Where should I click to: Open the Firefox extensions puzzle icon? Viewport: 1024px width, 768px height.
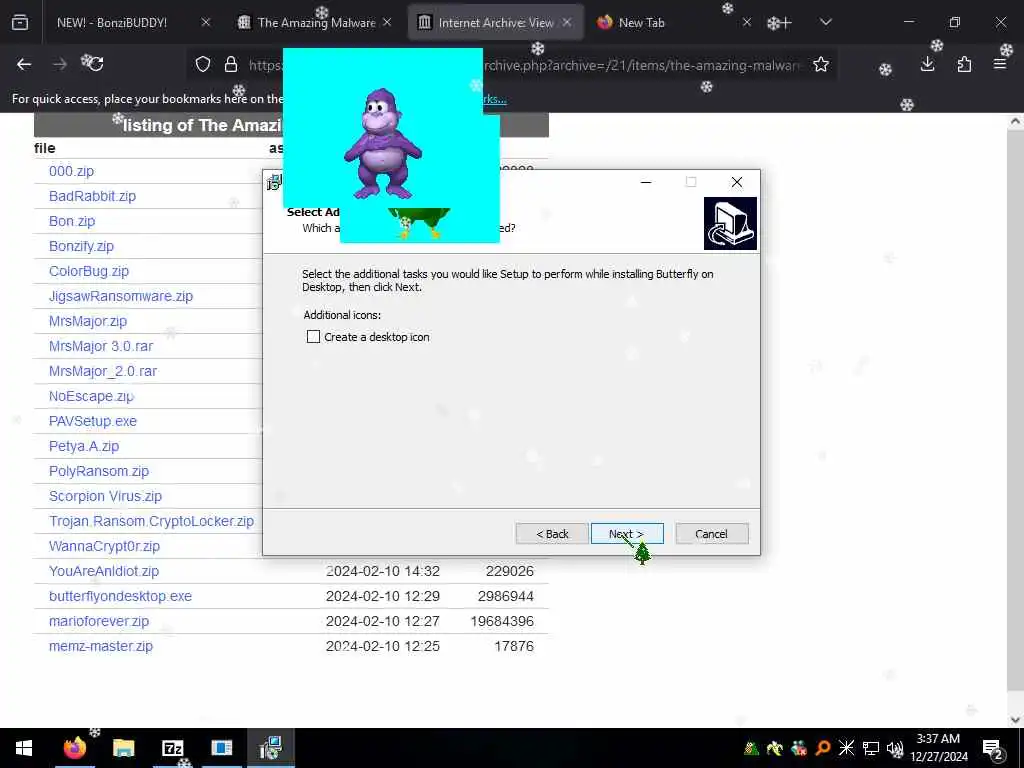tap(964, 64)
